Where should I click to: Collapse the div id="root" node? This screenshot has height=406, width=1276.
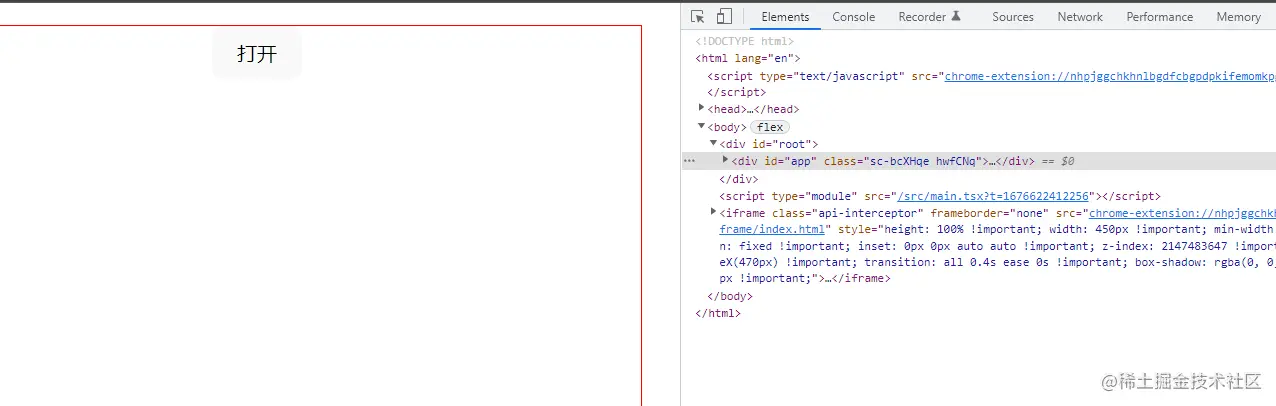pos(713,143)
